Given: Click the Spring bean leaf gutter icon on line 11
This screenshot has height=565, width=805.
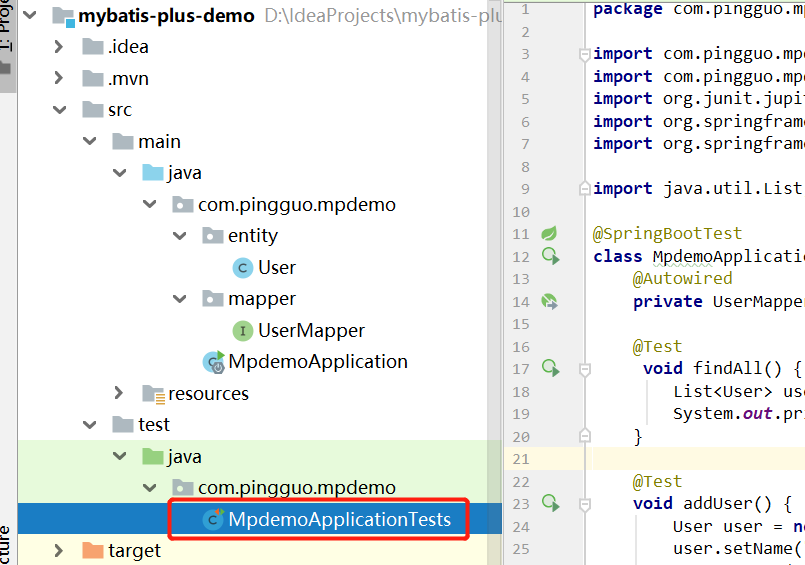Looking at the screenshot, I should click(x=549, y=233).
